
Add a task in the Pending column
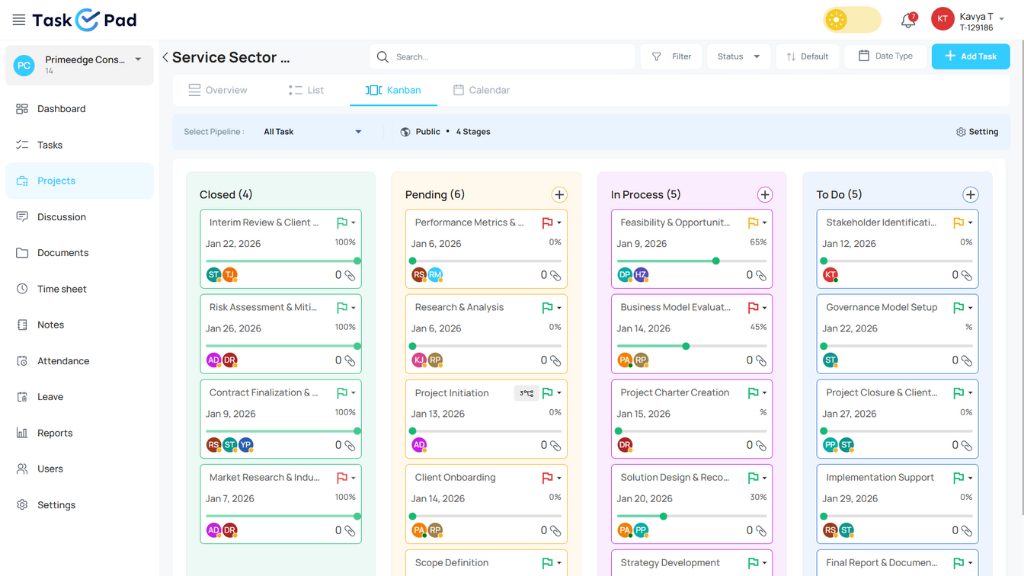[x=559, y=195]
